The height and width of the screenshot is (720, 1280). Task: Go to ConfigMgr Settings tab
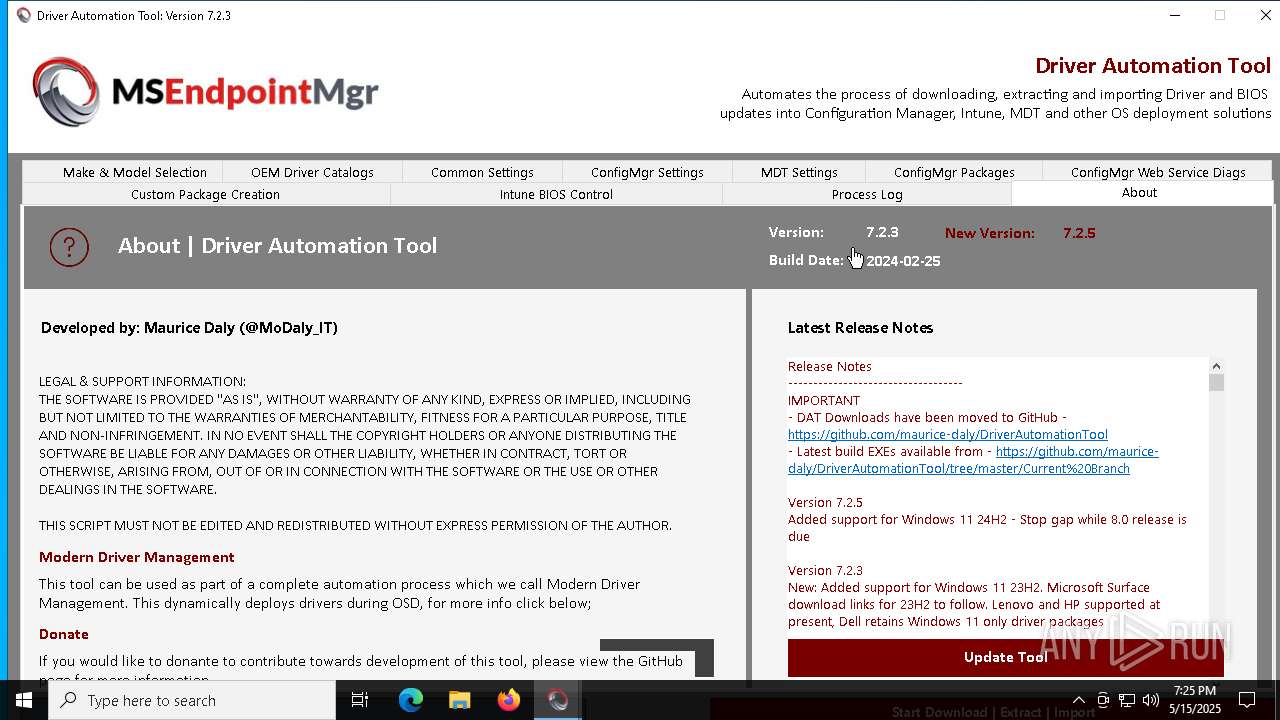pos(647,172)
